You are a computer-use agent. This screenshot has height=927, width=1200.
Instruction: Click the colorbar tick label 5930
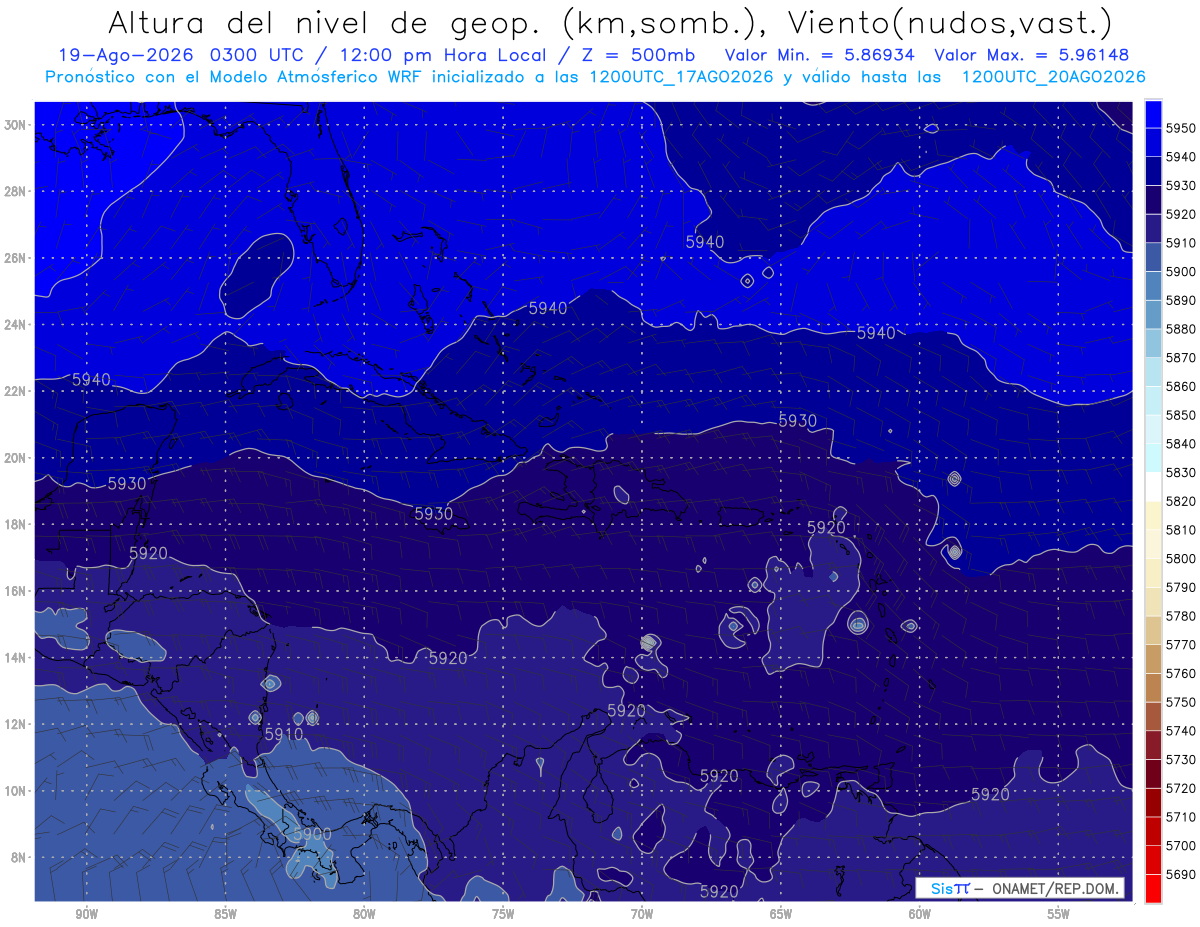coord(1180,186)
